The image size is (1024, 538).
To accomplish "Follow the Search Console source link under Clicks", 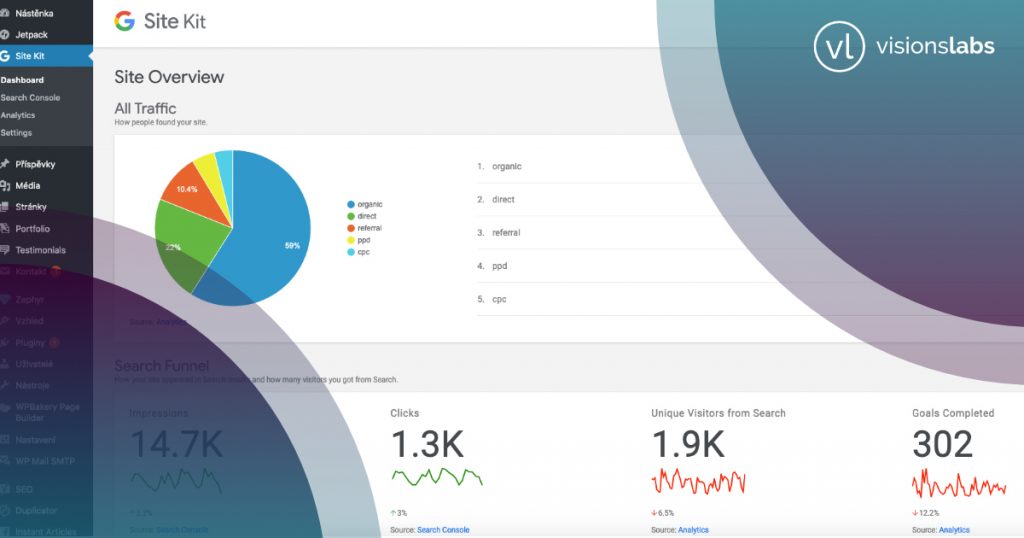I will (443, 530).
